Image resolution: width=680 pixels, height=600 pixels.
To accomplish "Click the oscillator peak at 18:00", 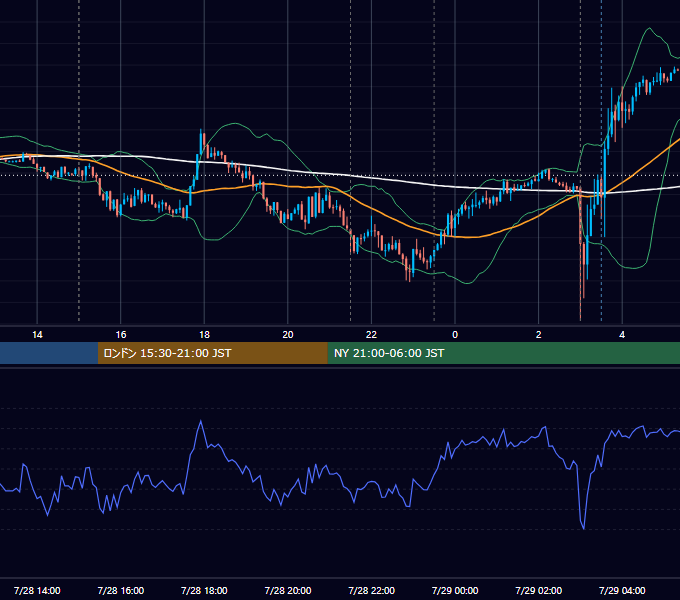I will (200, 421).
